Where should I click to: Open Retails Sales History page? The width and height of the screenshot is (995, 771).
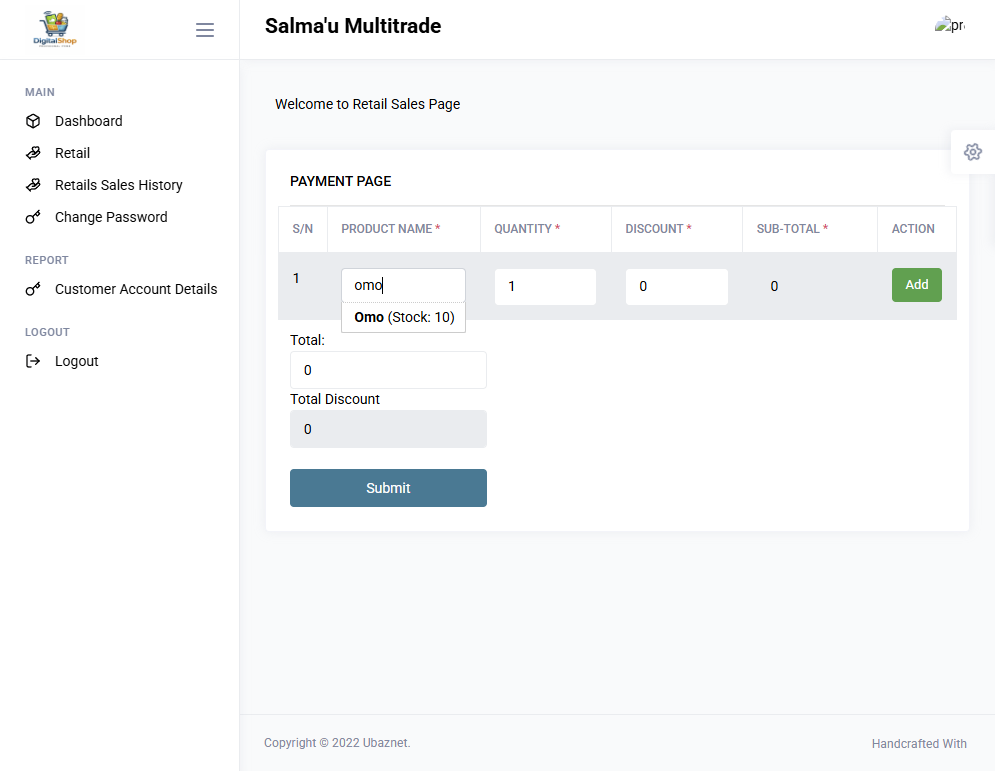coord(119,185)
